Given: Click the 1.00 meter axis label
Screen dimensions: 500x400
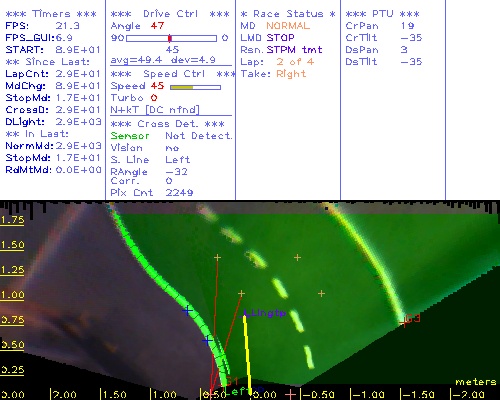Looking at the screenshot, I should pyautogui.click(x=12, y=295).
